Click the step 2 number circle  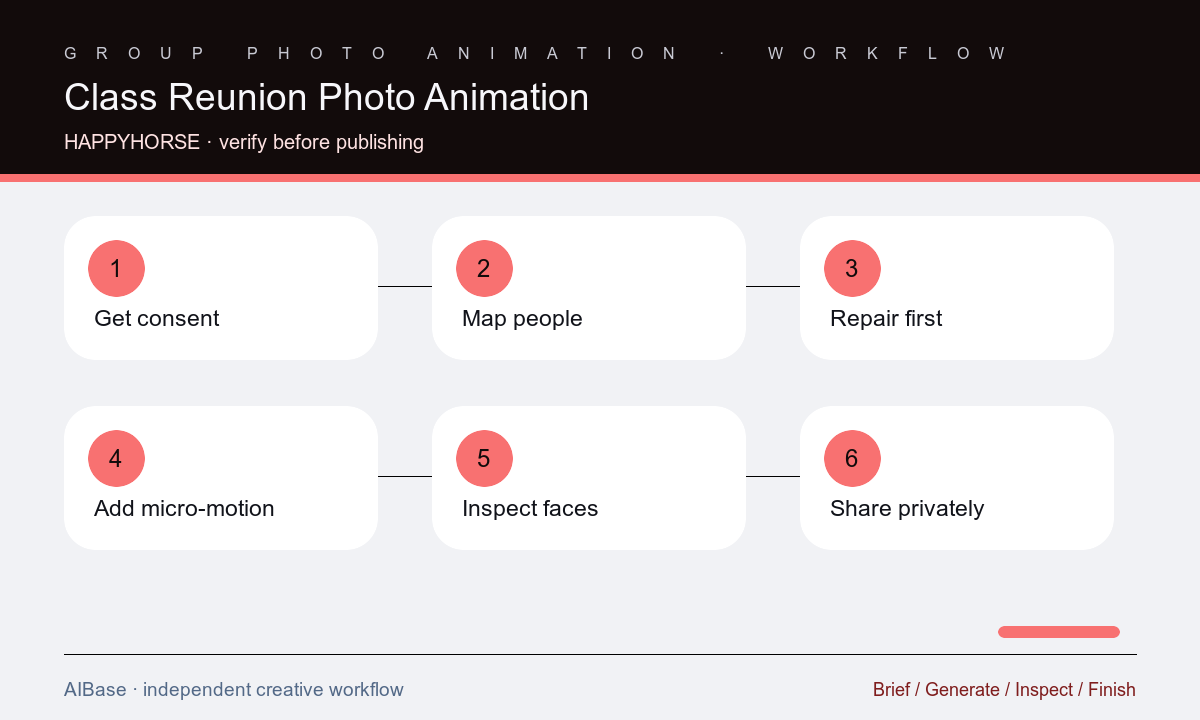tap(484, 268)
